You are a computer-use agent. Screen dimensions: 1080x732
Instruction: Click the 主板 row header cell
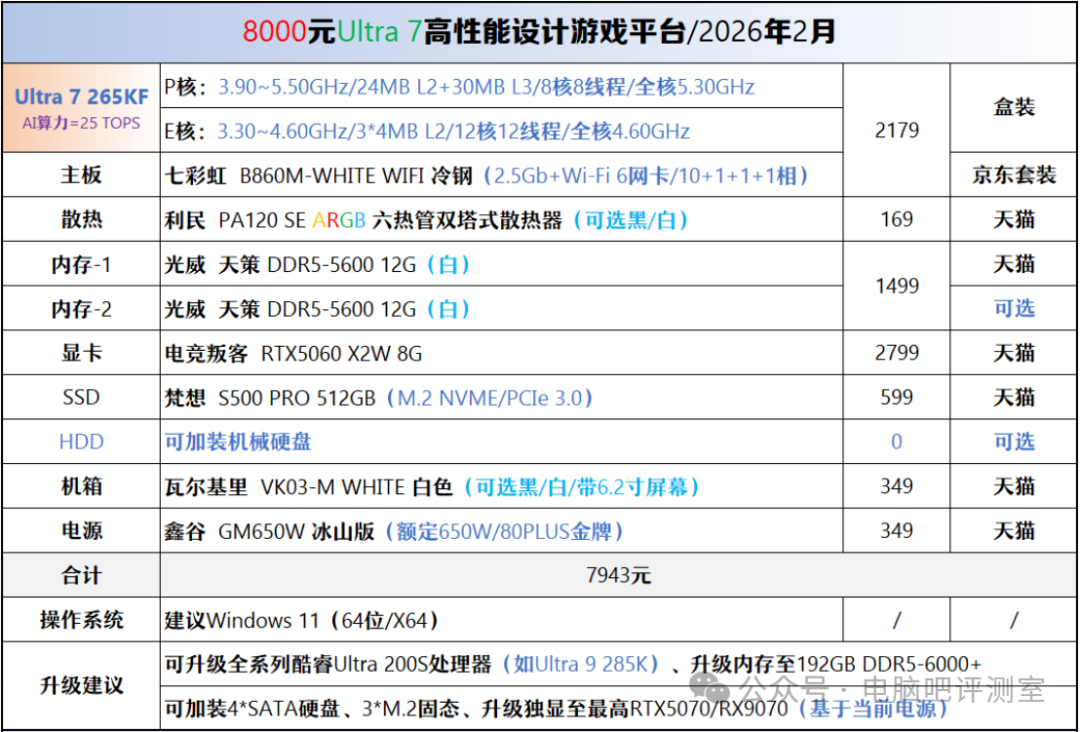[x=80, y=176]
